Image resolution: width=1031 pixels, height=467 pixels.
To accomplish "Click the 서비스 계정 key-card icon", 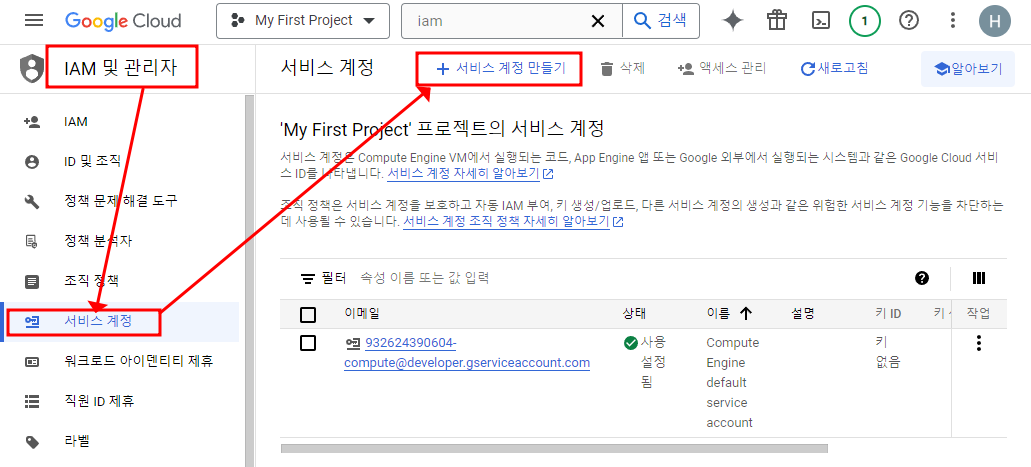I will pos(32,322).
